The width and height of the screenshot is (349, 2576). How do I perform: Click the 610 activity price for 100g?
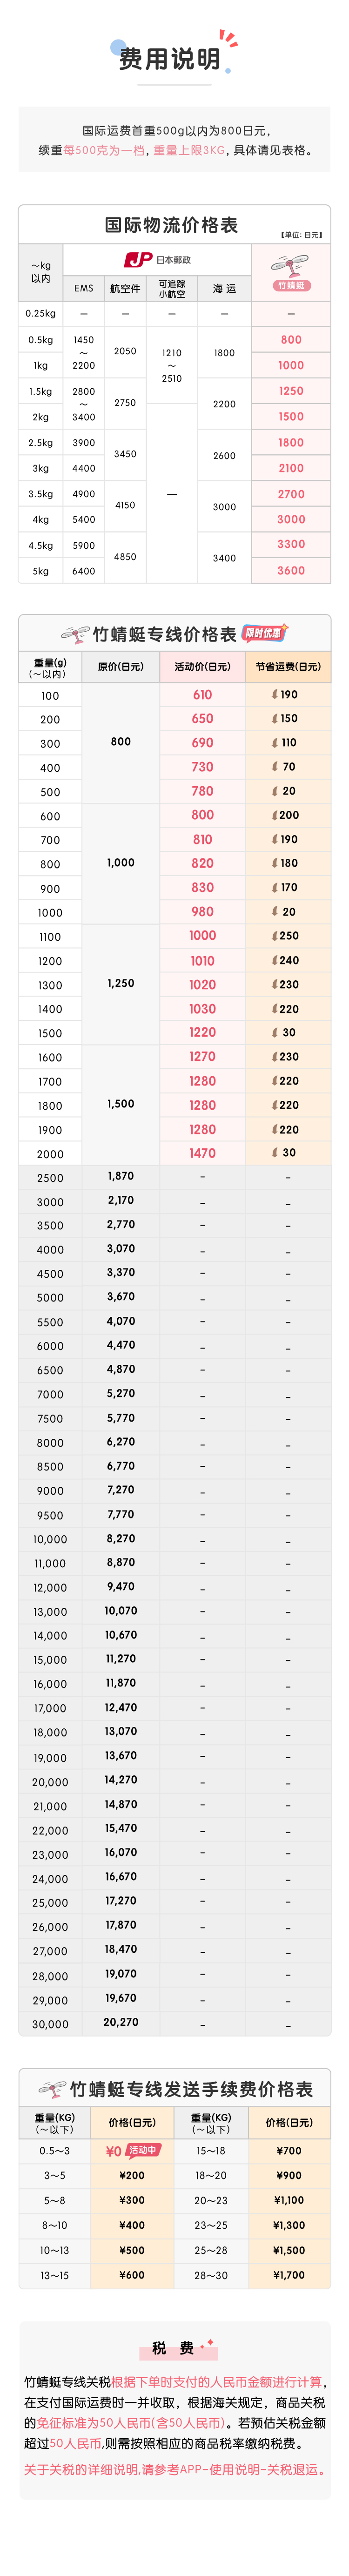202,695
